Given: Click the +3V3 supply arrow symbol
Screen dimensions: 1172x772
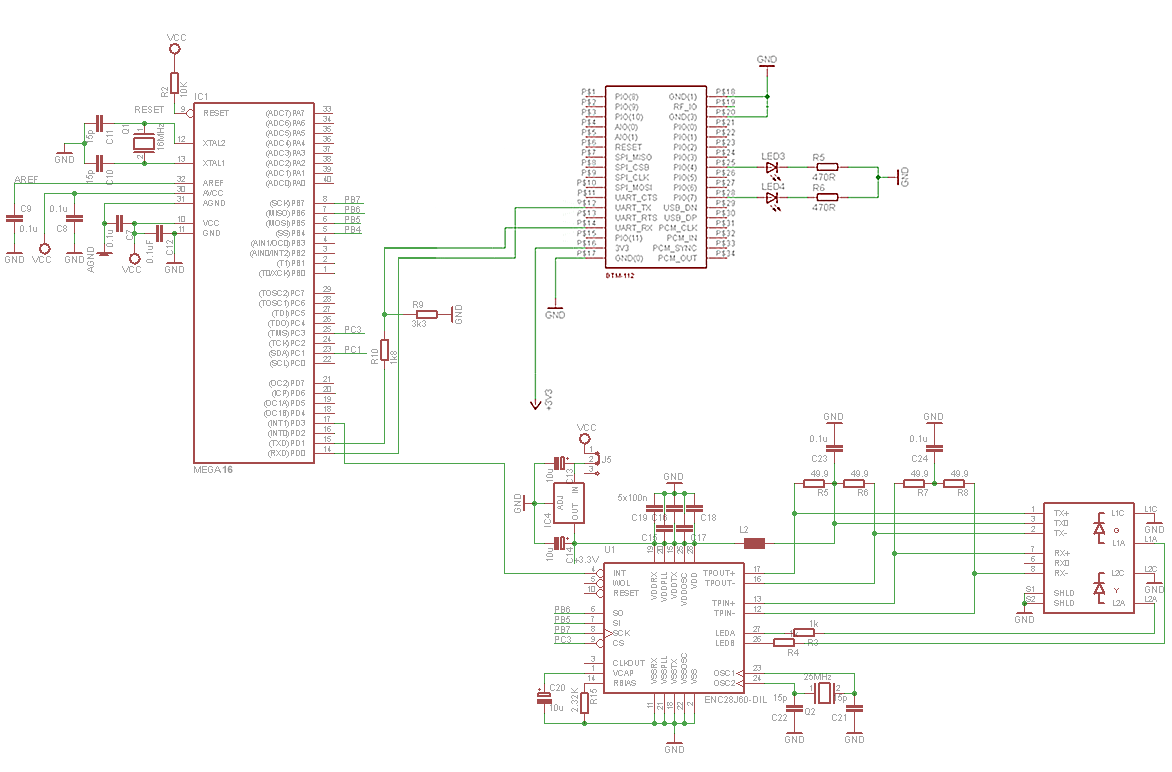Looking at the screenshot, I should 535,402.
